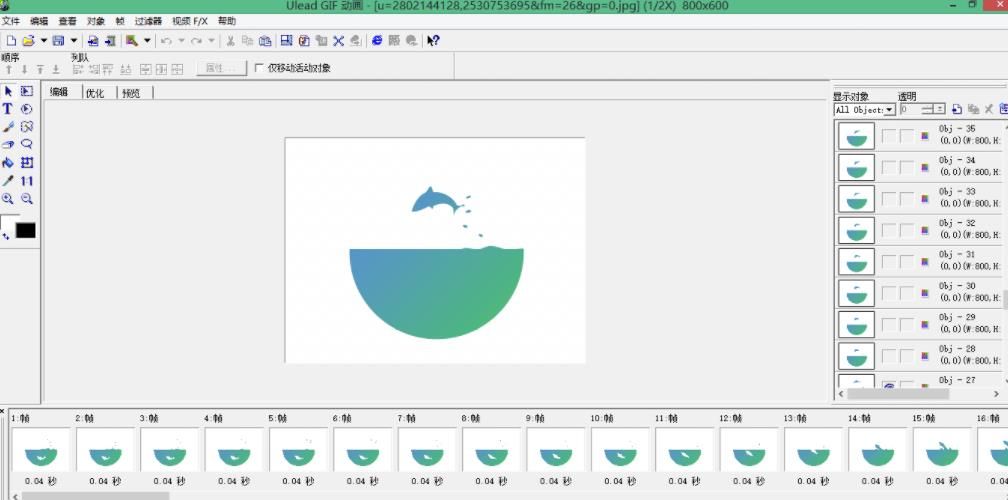Select the Text tool

(x=8, y=109)
